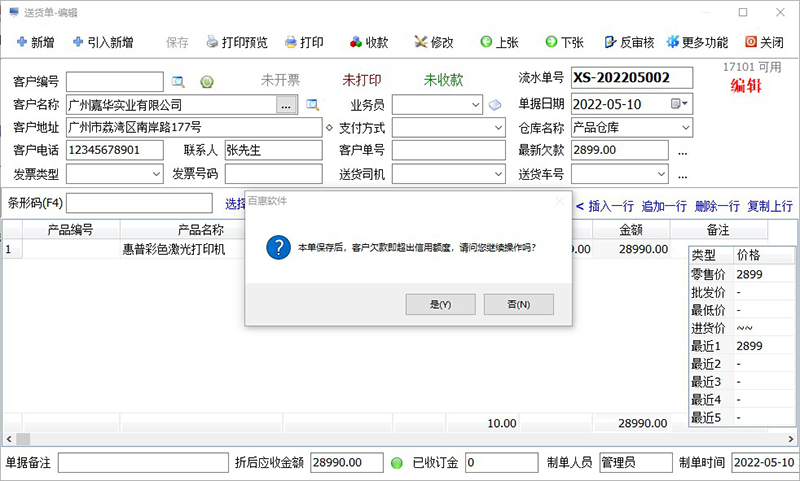The width and height of the screenshot is (800, 481).
Task: Click the 发票号码 input field
Action: click(x=273, y=174)
